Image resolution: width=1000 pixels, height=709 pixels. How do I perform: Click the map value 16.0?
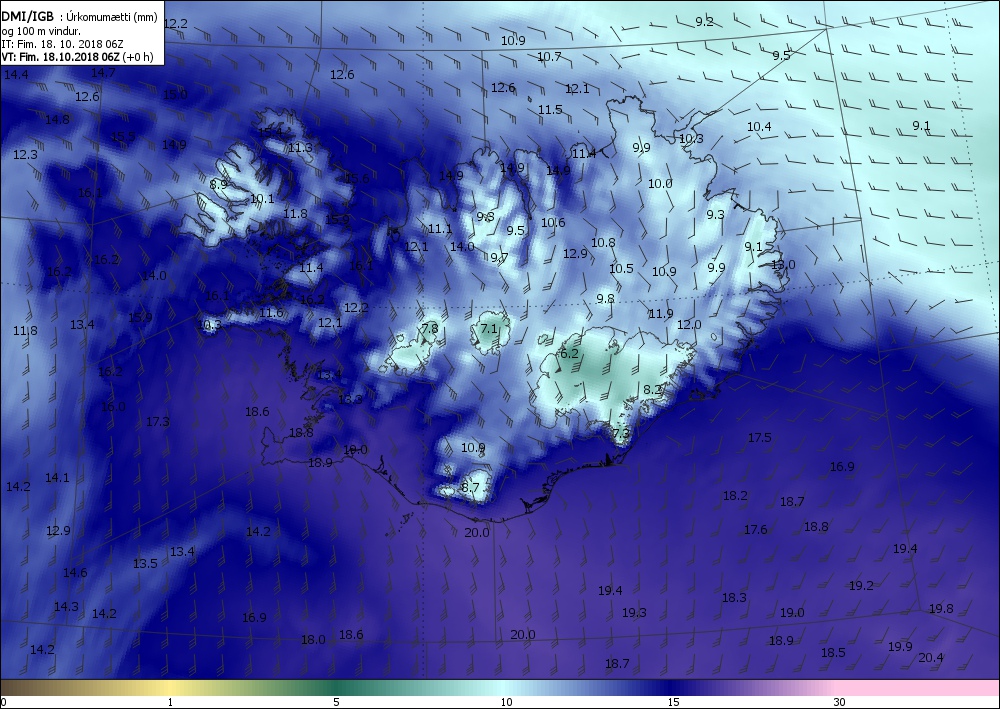[113, 407]
